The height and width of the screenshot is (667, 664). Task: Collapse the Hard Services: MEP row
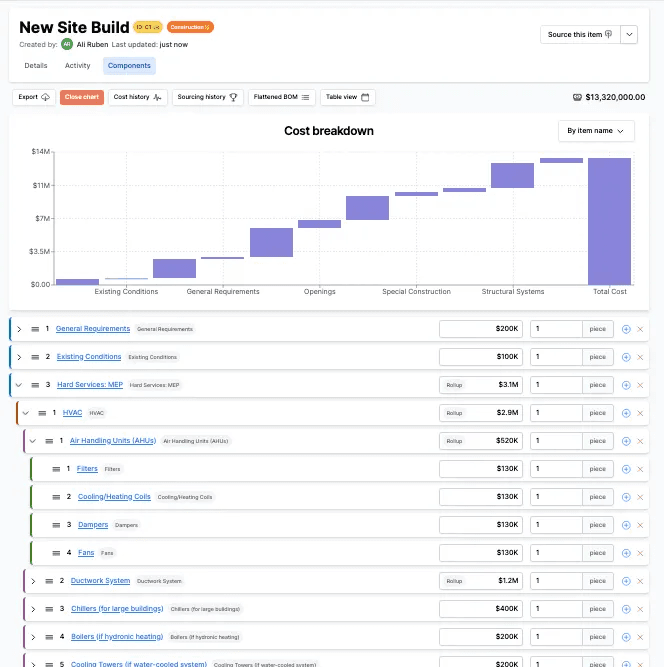point(19,385)
